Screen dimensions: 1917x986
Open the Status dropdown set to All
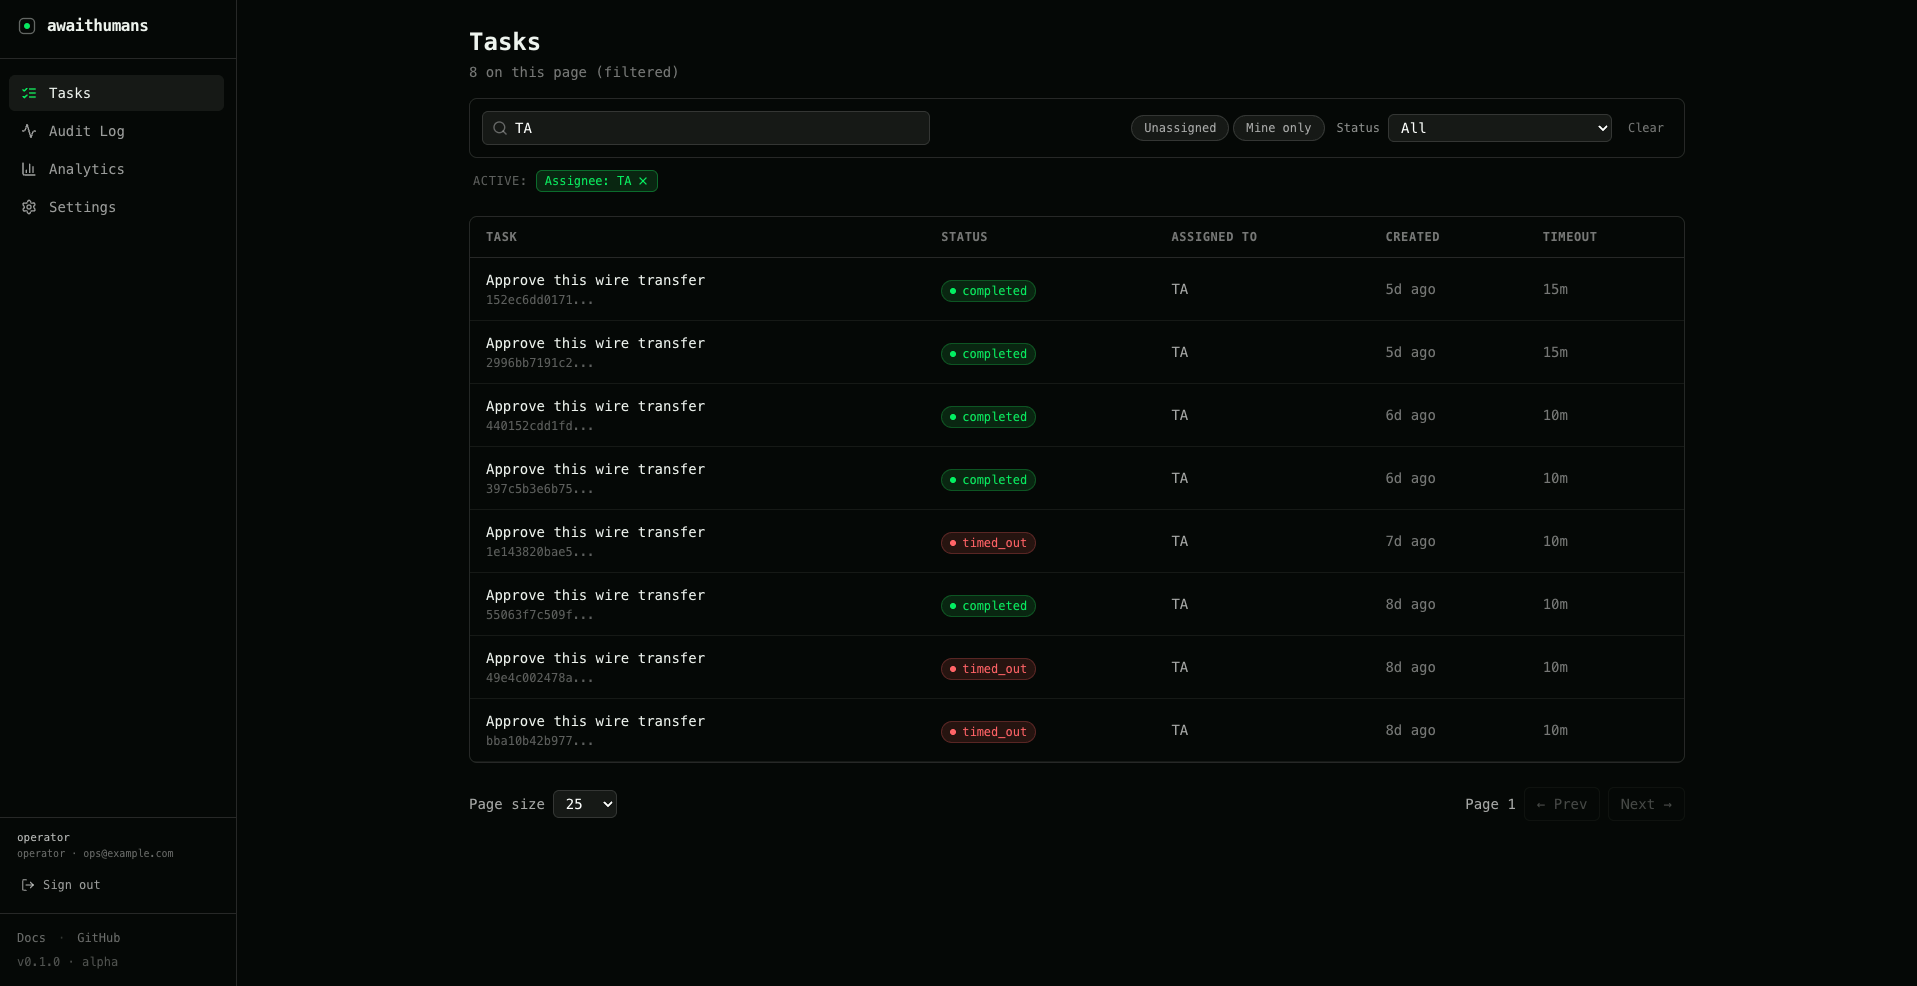click(x=1499, y=128)
